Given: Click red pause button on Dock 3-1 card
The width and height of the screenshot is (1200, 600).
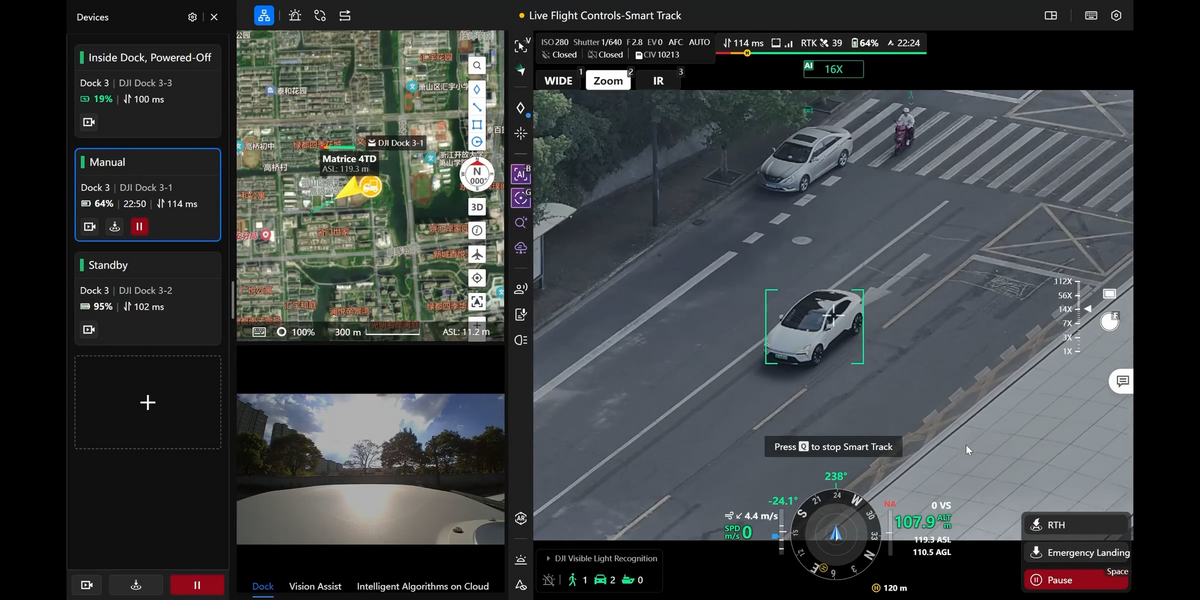Looking at the screenshot, I should click(x=139, y=227).
